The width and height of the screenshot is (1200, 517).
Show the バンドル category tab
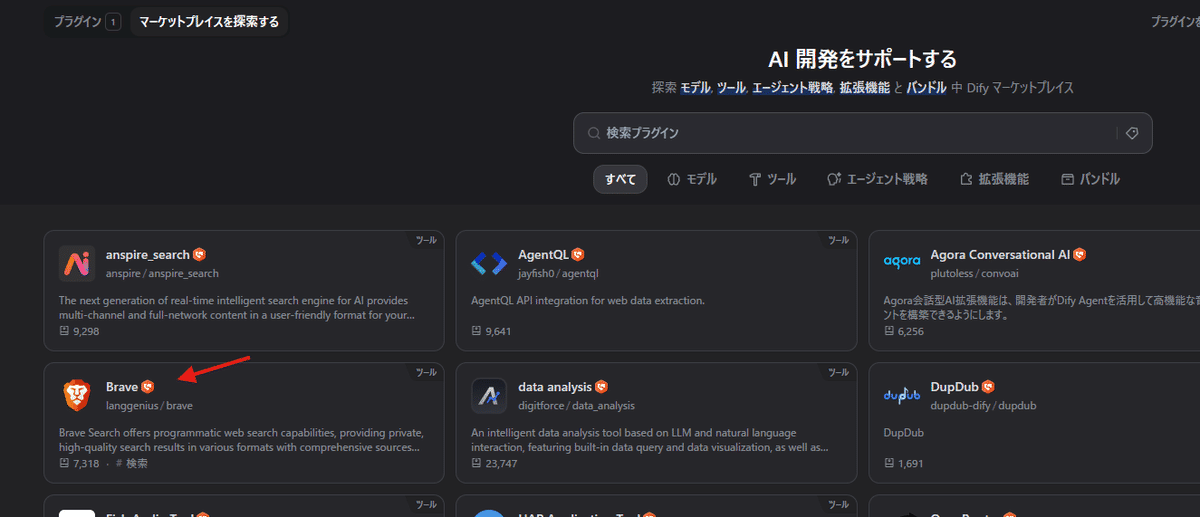point(1090,179)
